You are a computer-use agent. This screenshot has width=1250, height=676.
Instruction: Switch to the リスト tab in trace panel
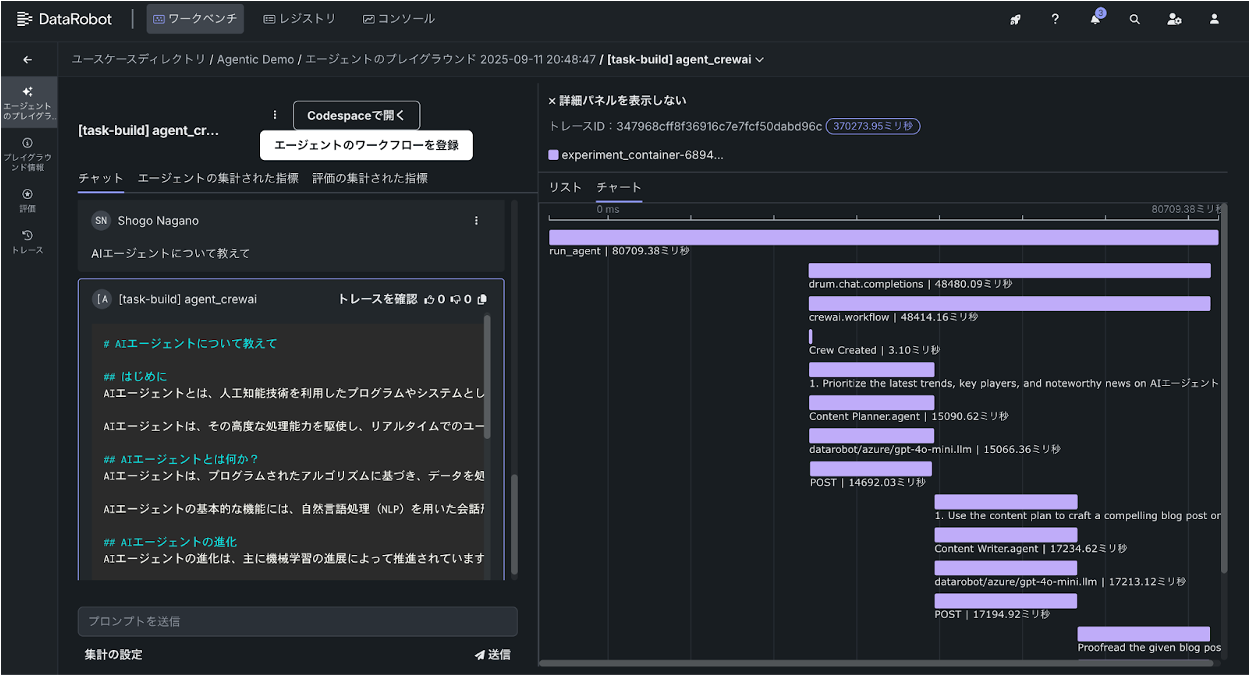point(566,187)
